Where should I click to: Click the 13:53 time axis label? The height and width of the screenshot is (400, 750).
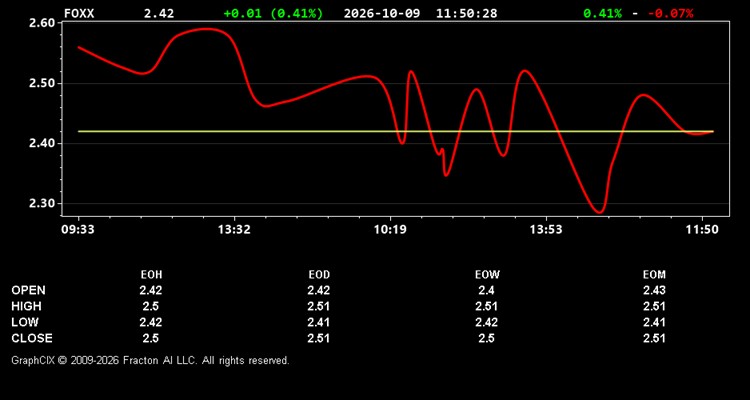pyautogui.click(x=546, y=230)
